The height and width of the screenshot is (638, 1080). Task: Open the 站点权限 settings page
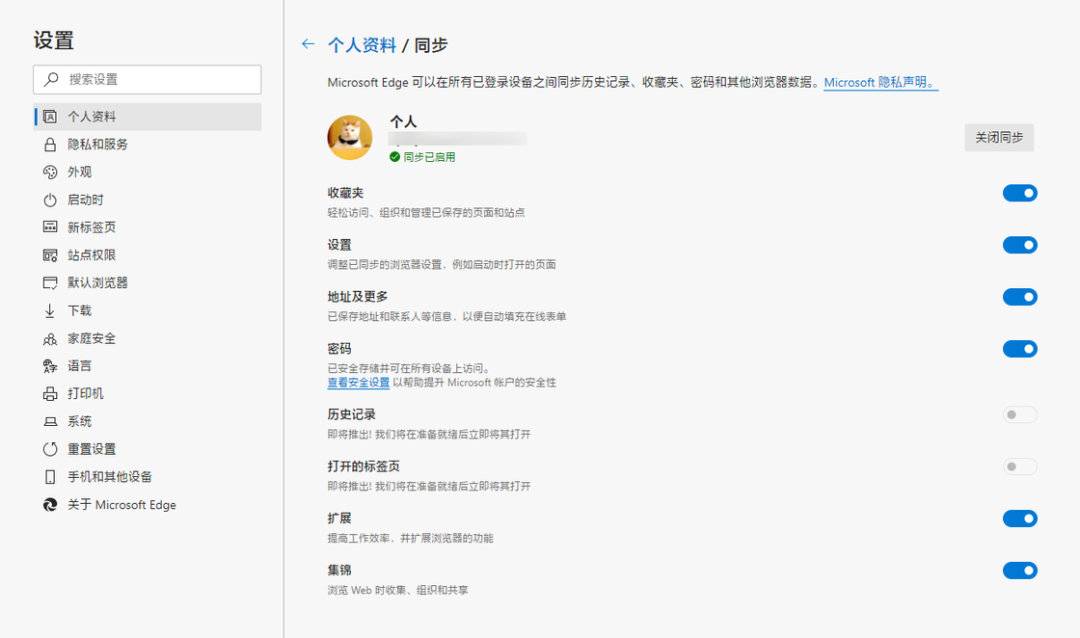(x=147, y=255)
